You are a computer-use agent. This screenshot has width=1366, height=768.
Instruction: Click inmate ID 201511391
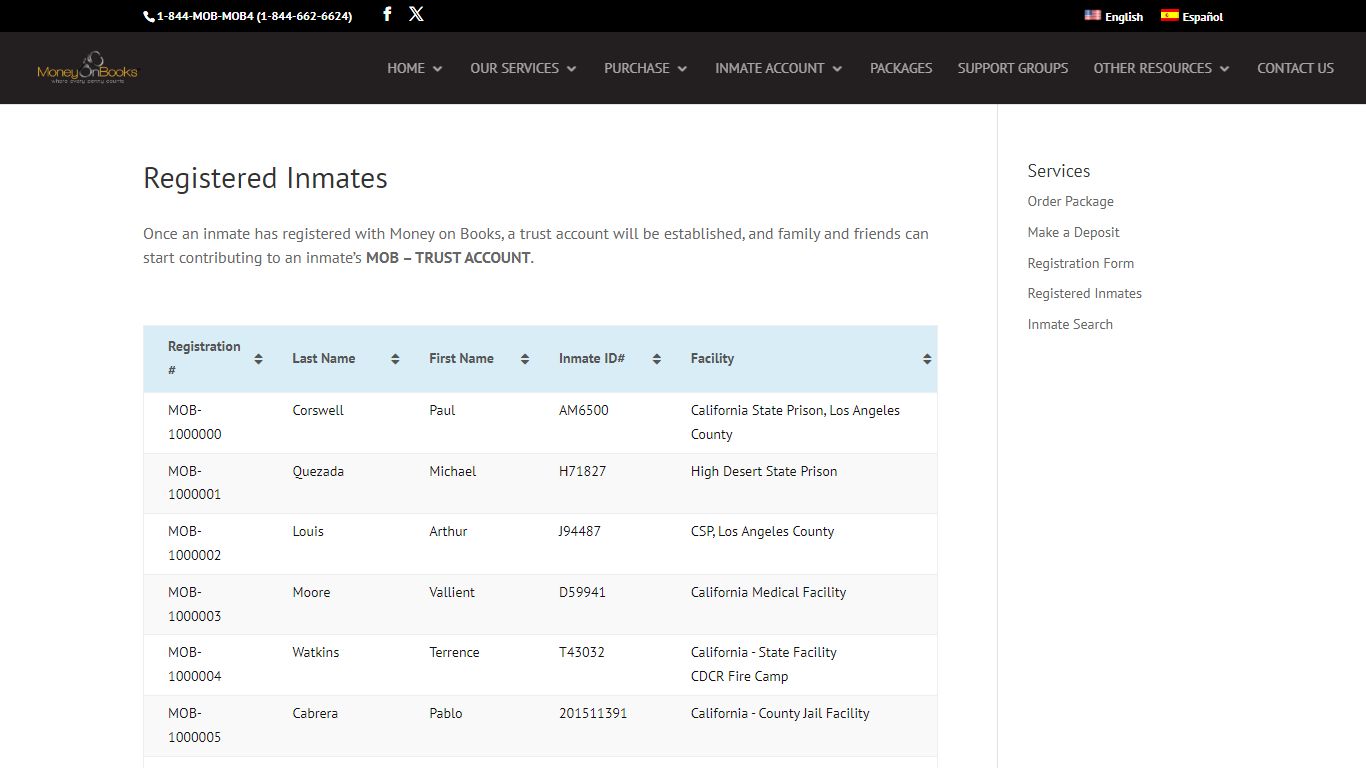(x=593, y=713)
